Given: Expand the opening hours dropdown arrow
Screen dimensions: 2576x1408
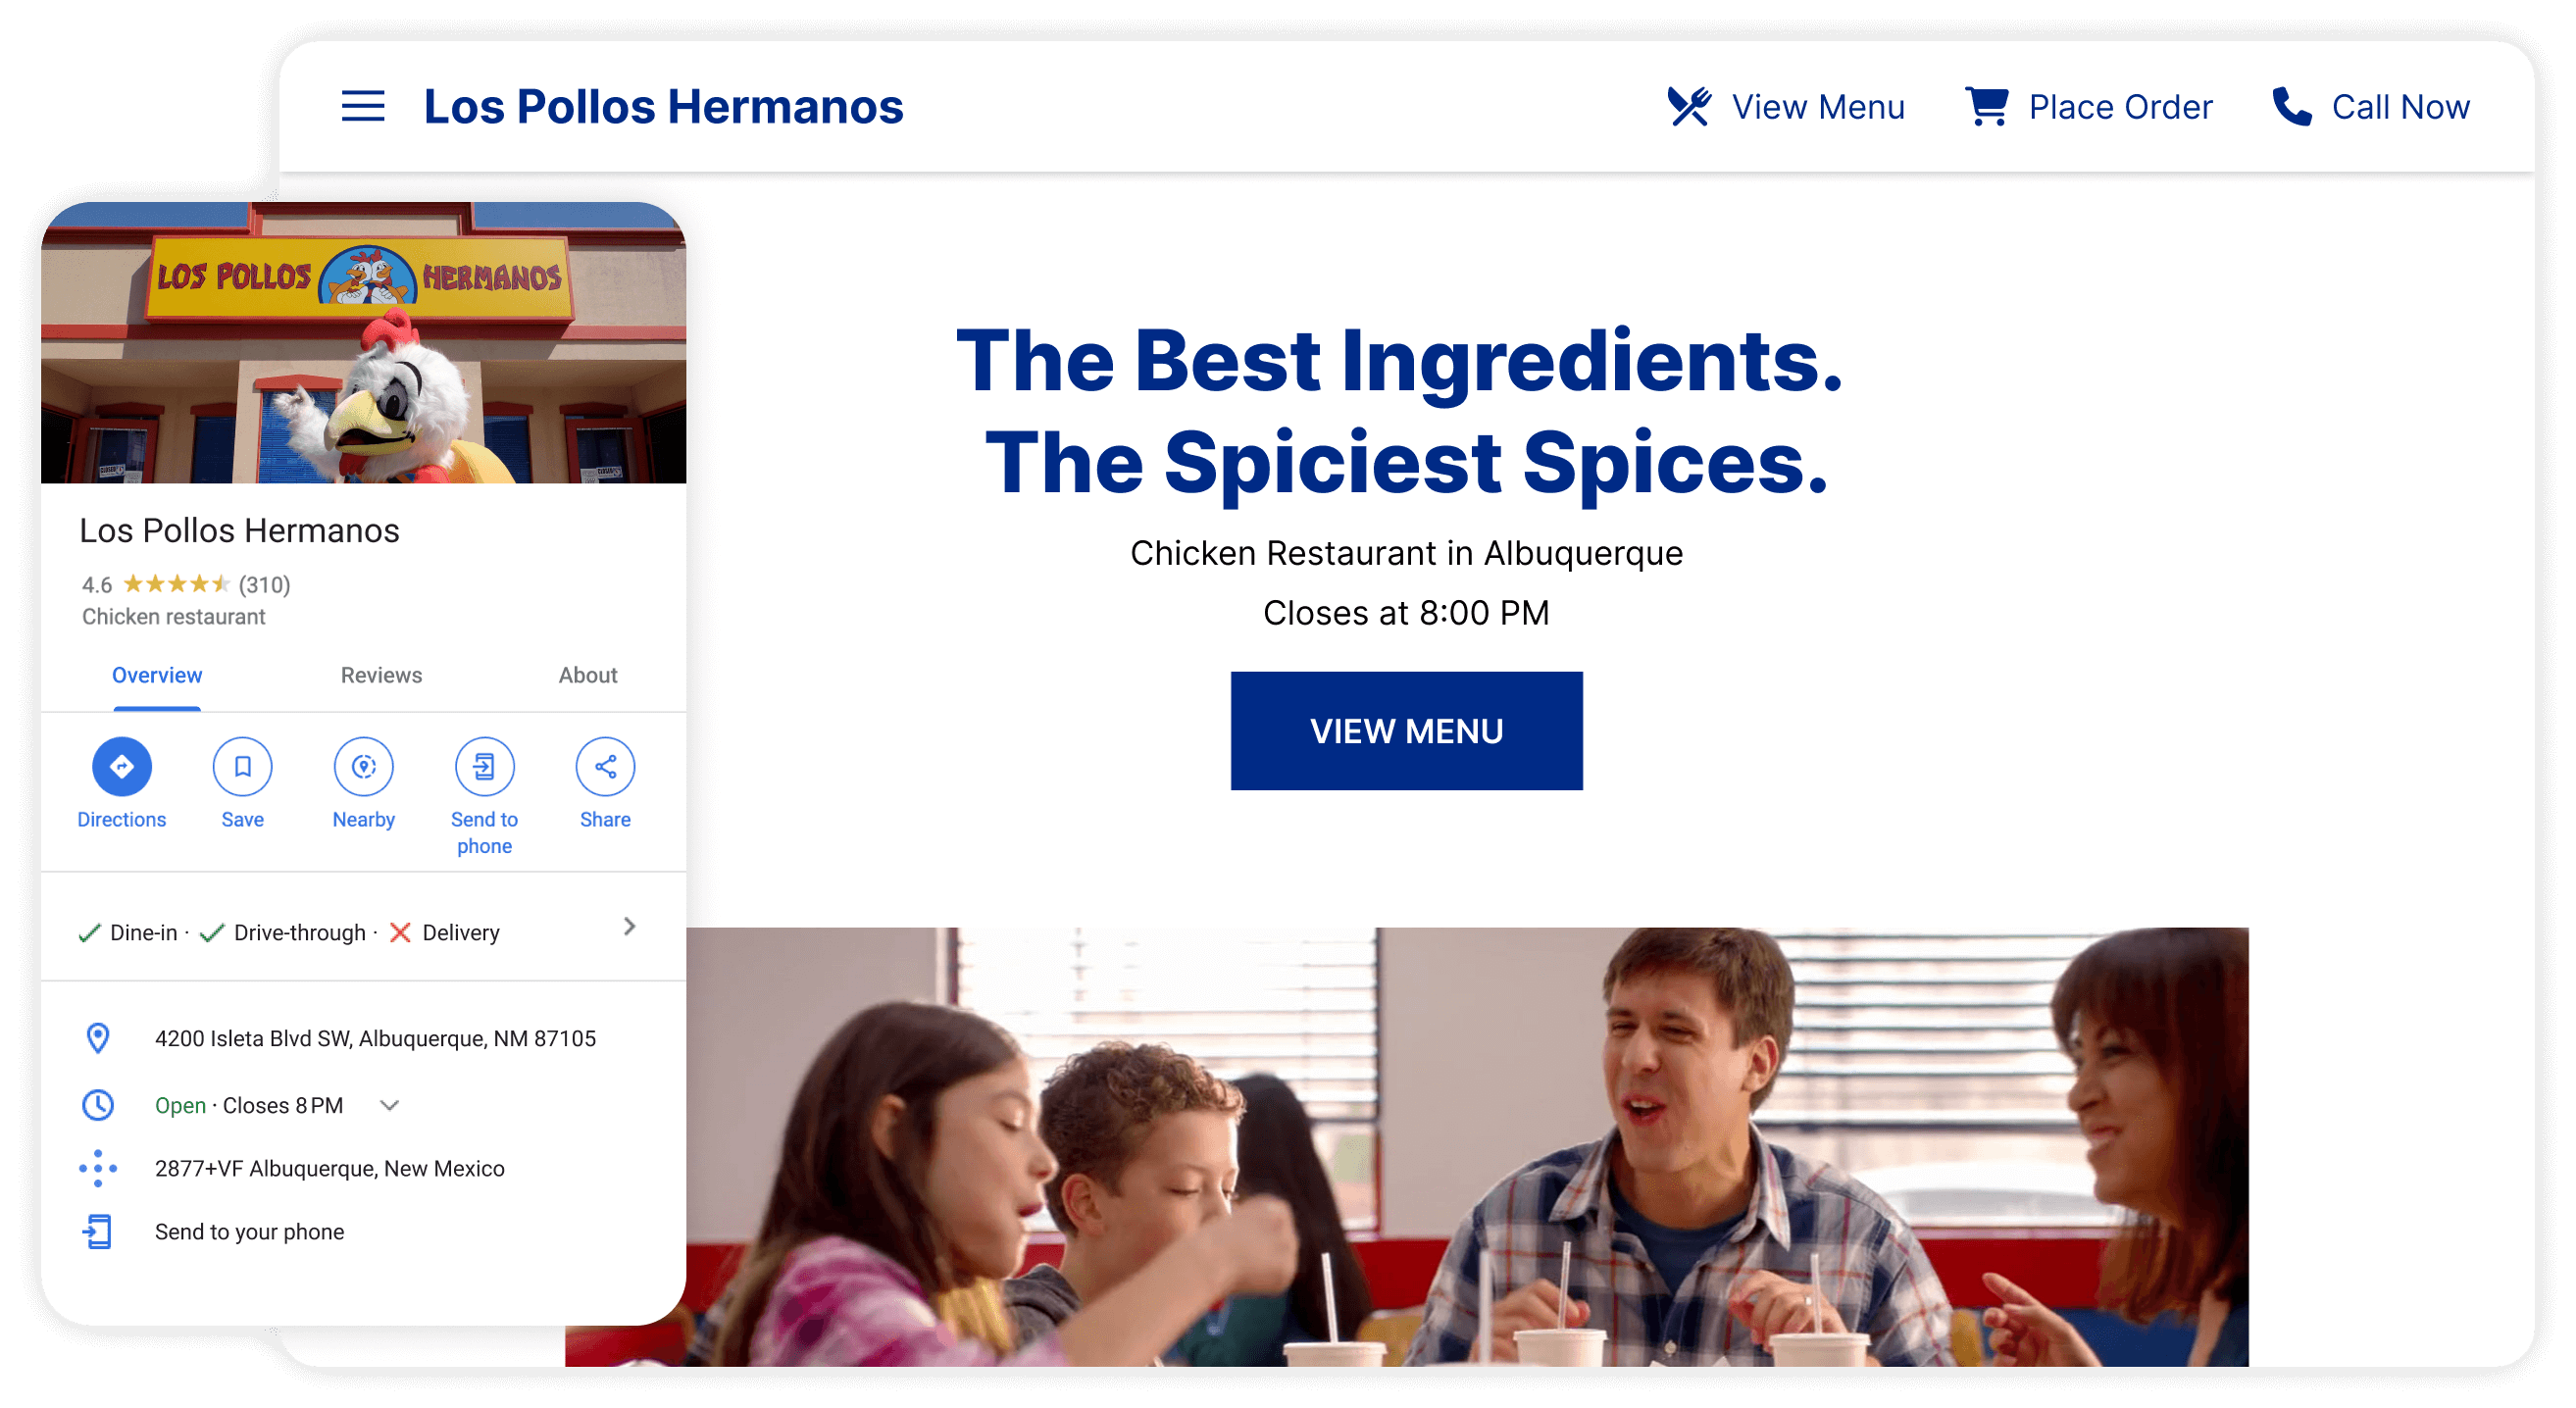Looking at the screenshot, I should 390,1106.
